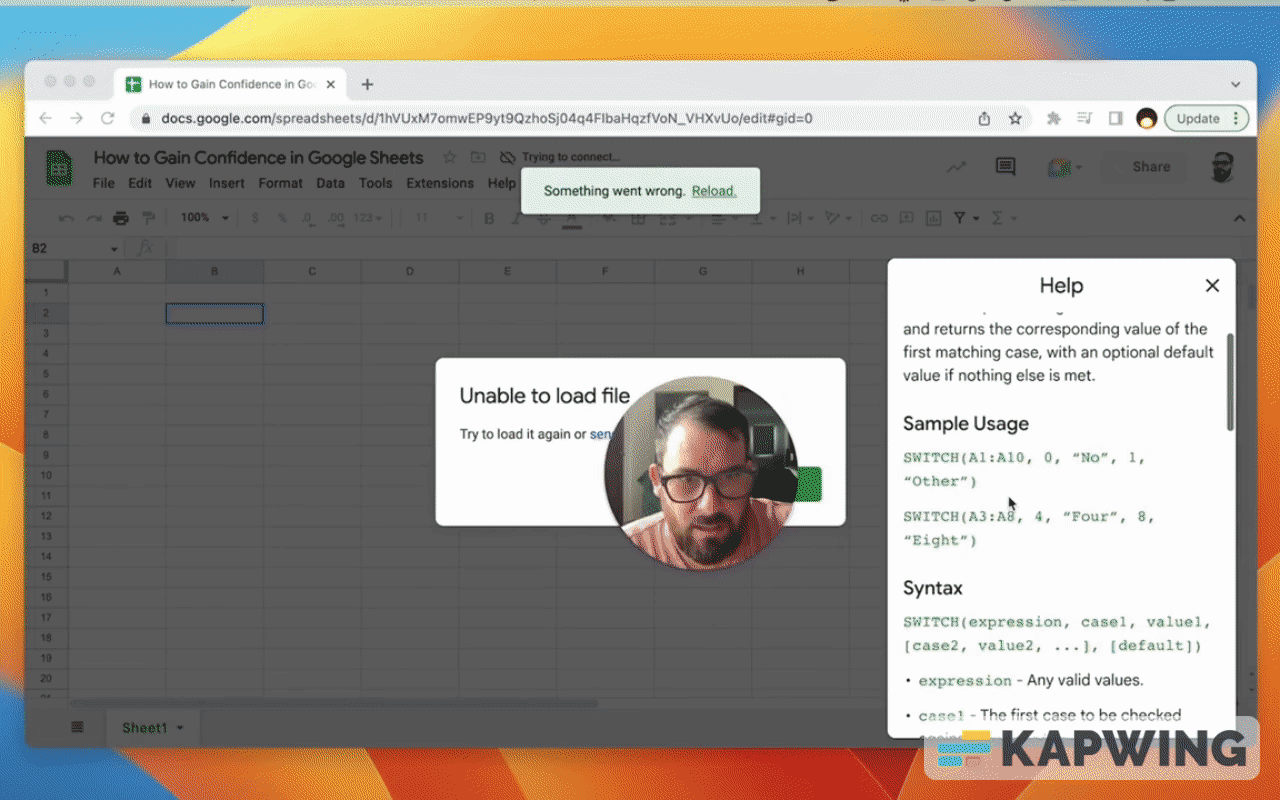
Task: Click the increase decimal places icon
Action: 336,218
